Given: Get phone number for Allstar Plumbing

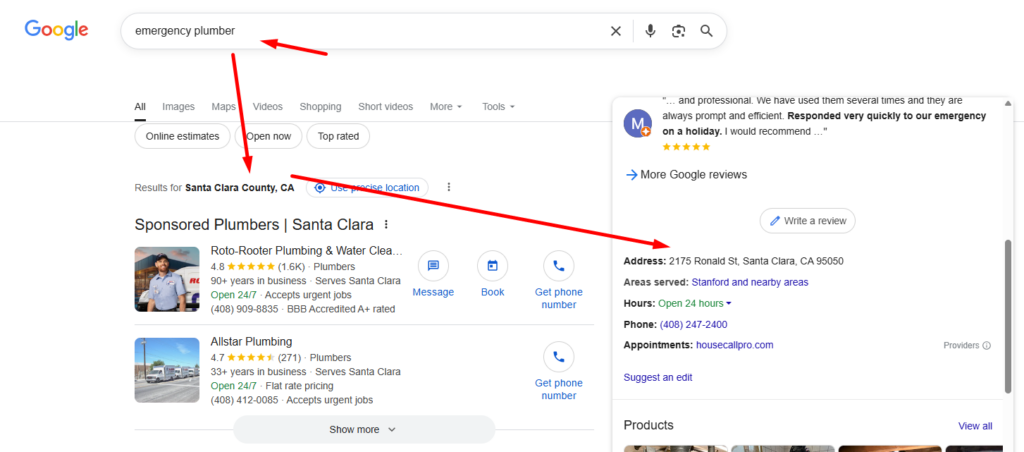Looking at the screenshot, I should (558, 357).
